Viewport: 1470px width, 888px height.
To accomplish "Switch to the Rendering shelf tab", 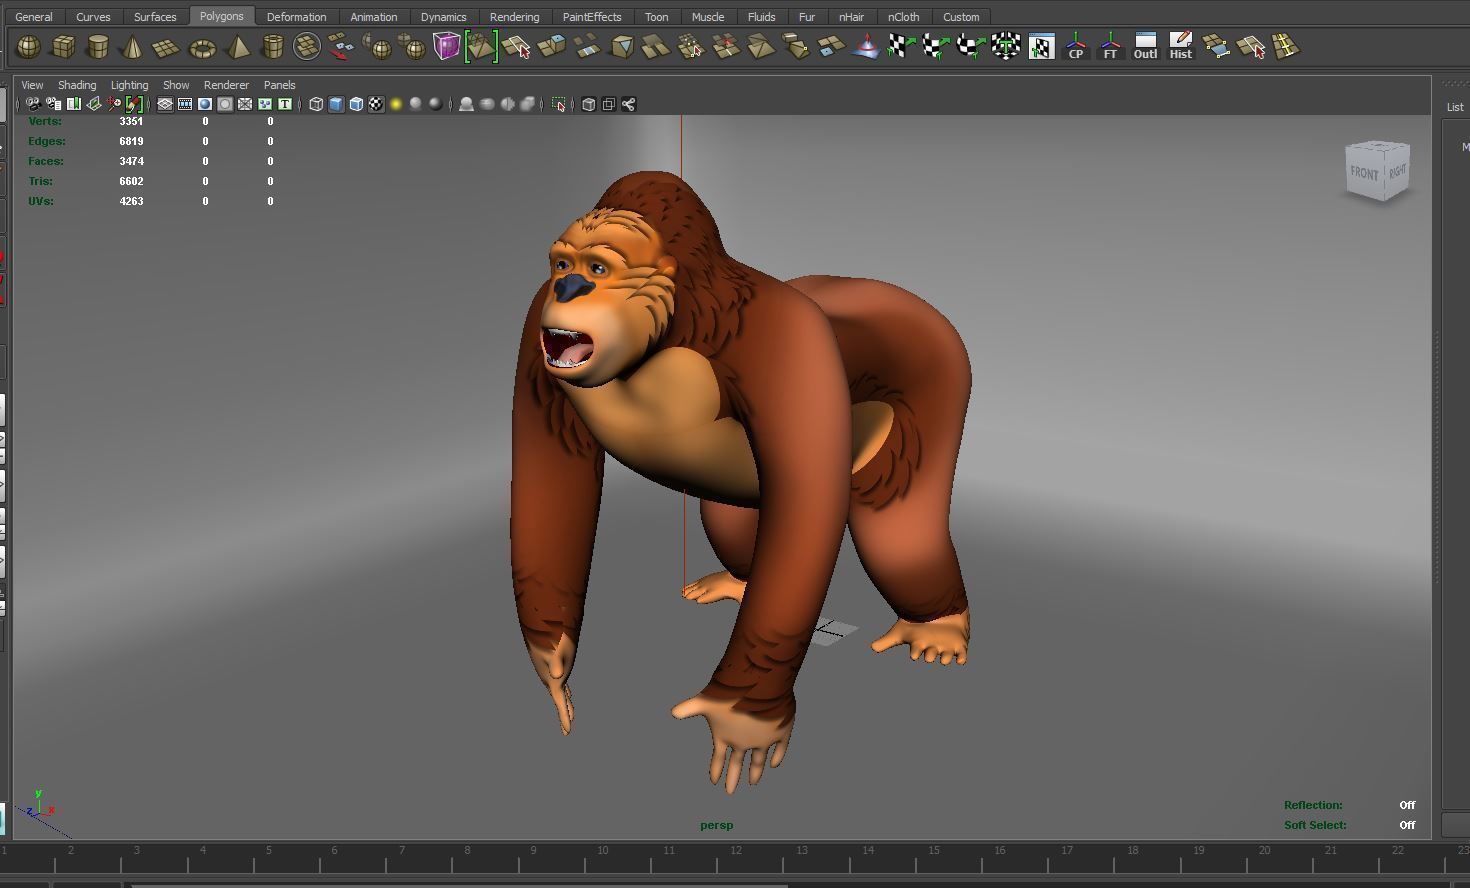I will 514,17.
